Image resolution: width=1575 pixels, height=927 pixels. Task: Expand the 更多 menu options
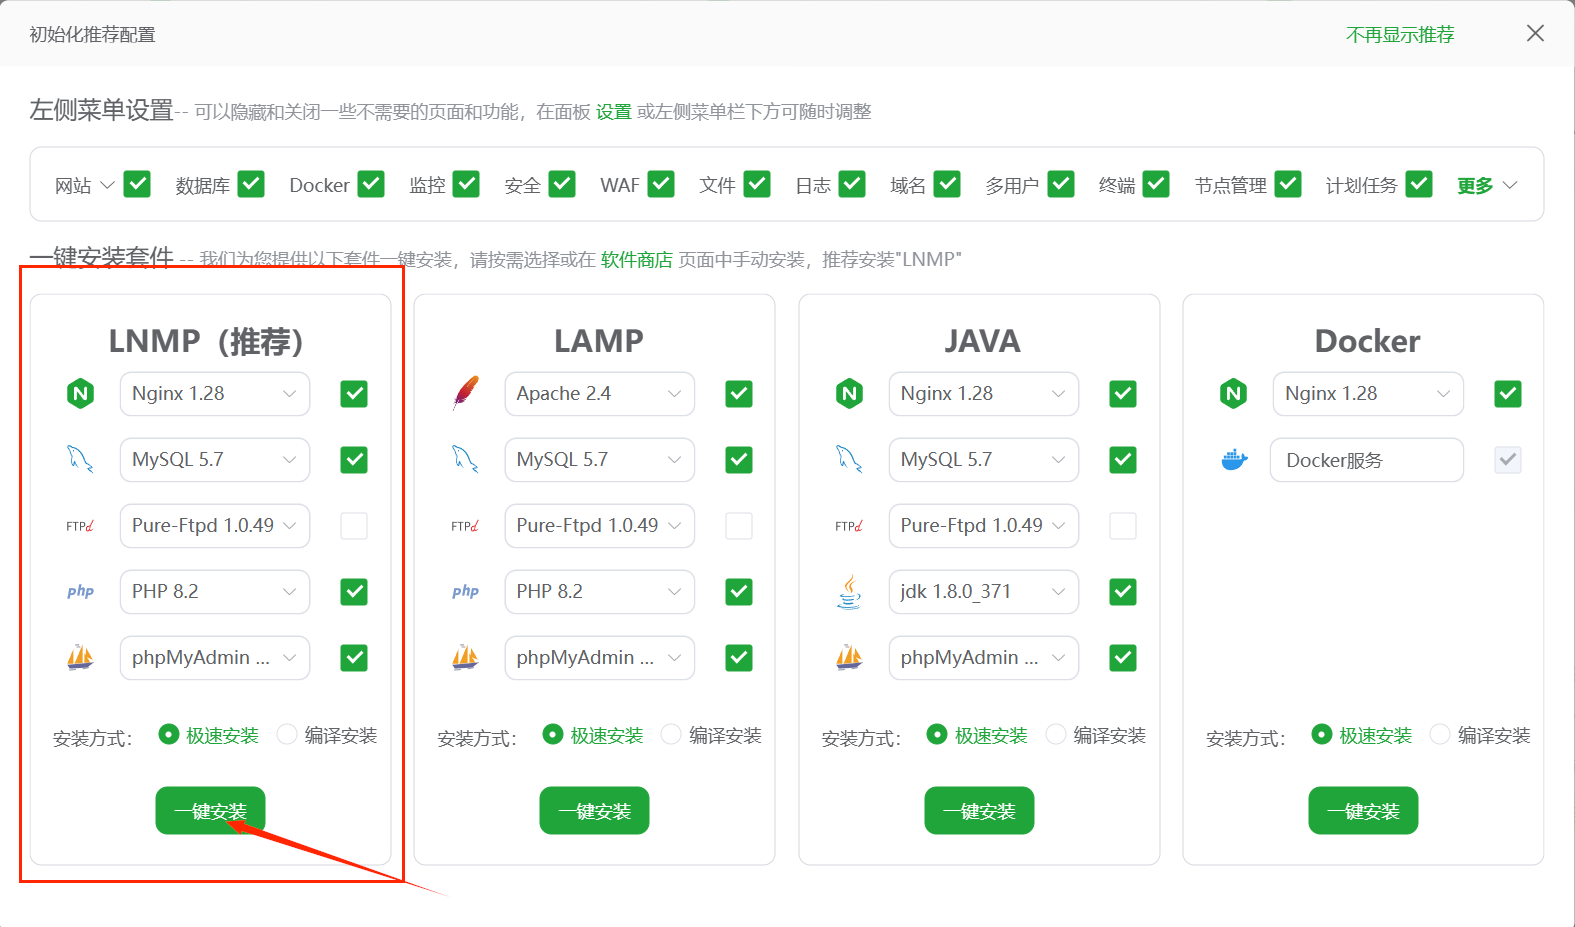1487,185
